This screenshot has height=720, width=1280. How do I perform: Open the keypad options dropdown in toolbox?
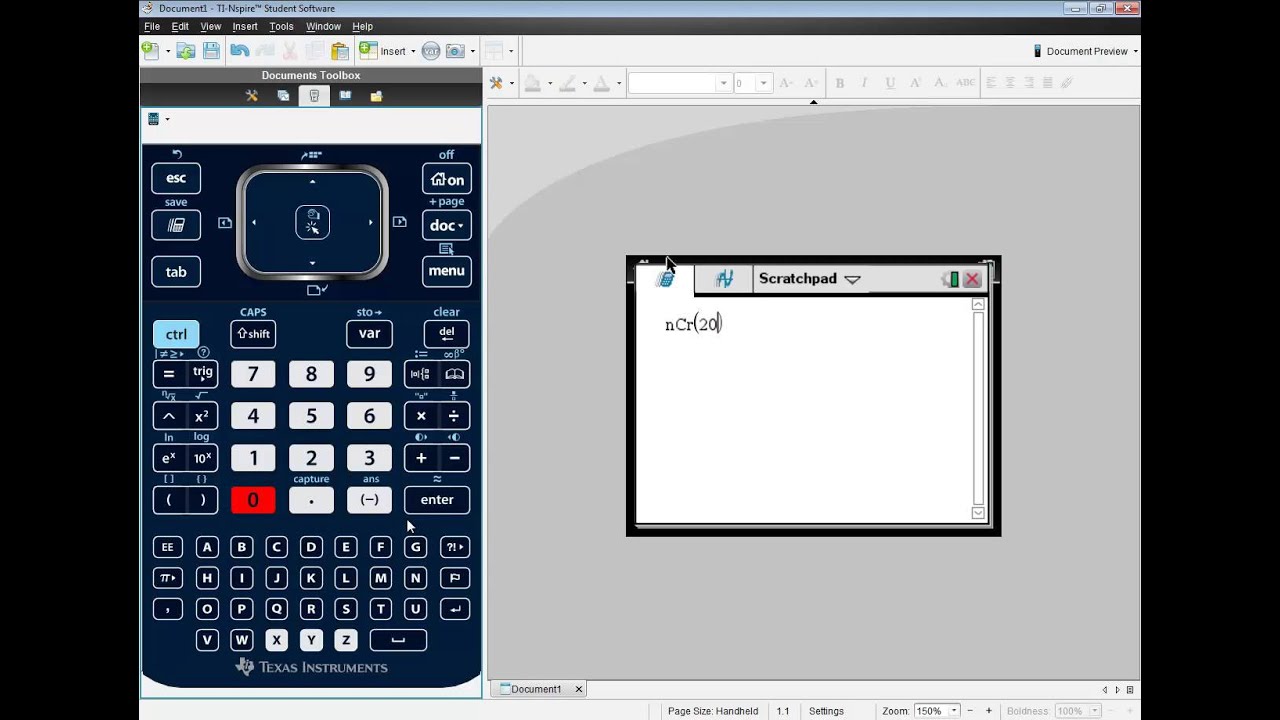point(166,119)
